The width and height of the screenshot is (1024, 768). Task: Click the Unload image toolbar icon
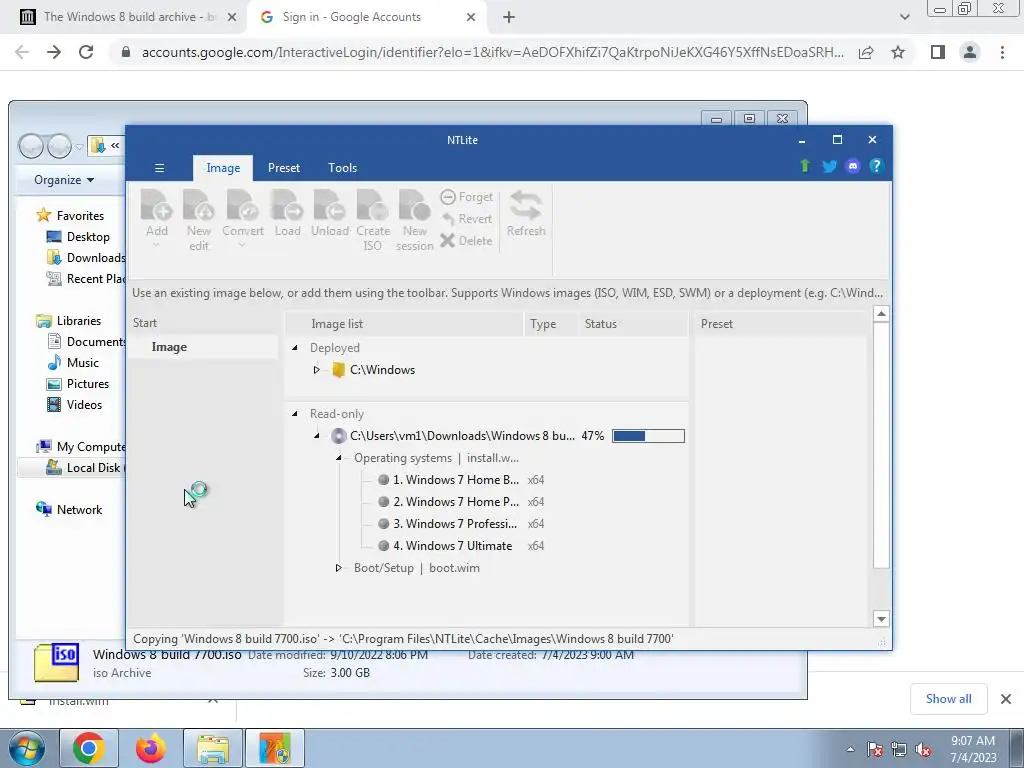[x=330, y=213]
